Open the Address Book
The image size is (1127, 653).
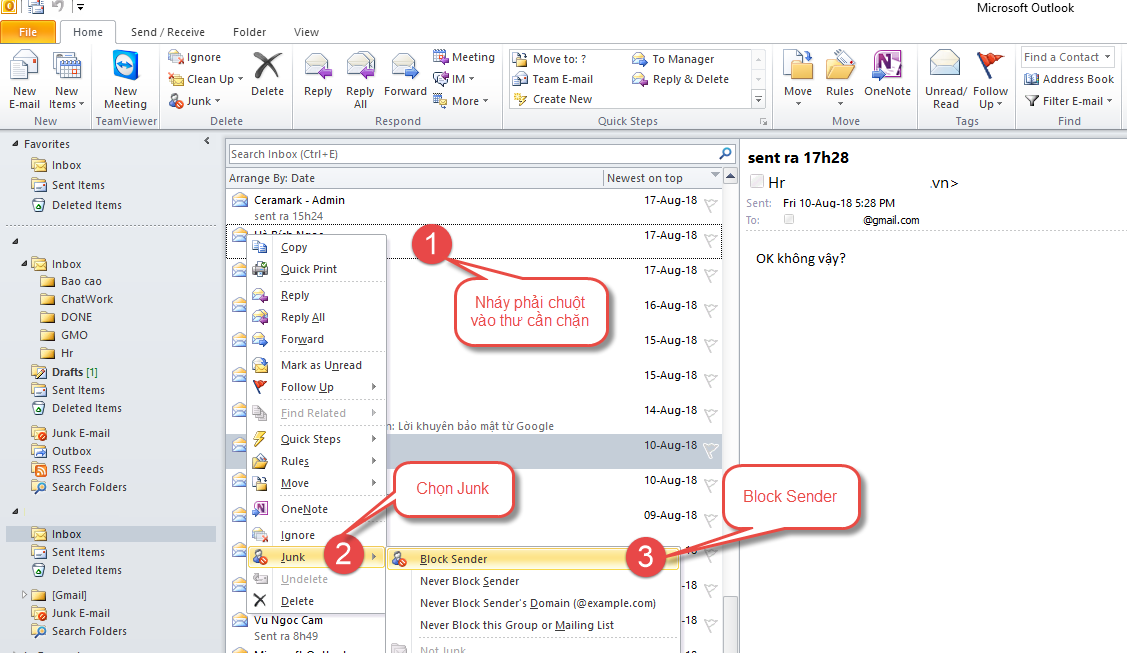point(1069,79)
